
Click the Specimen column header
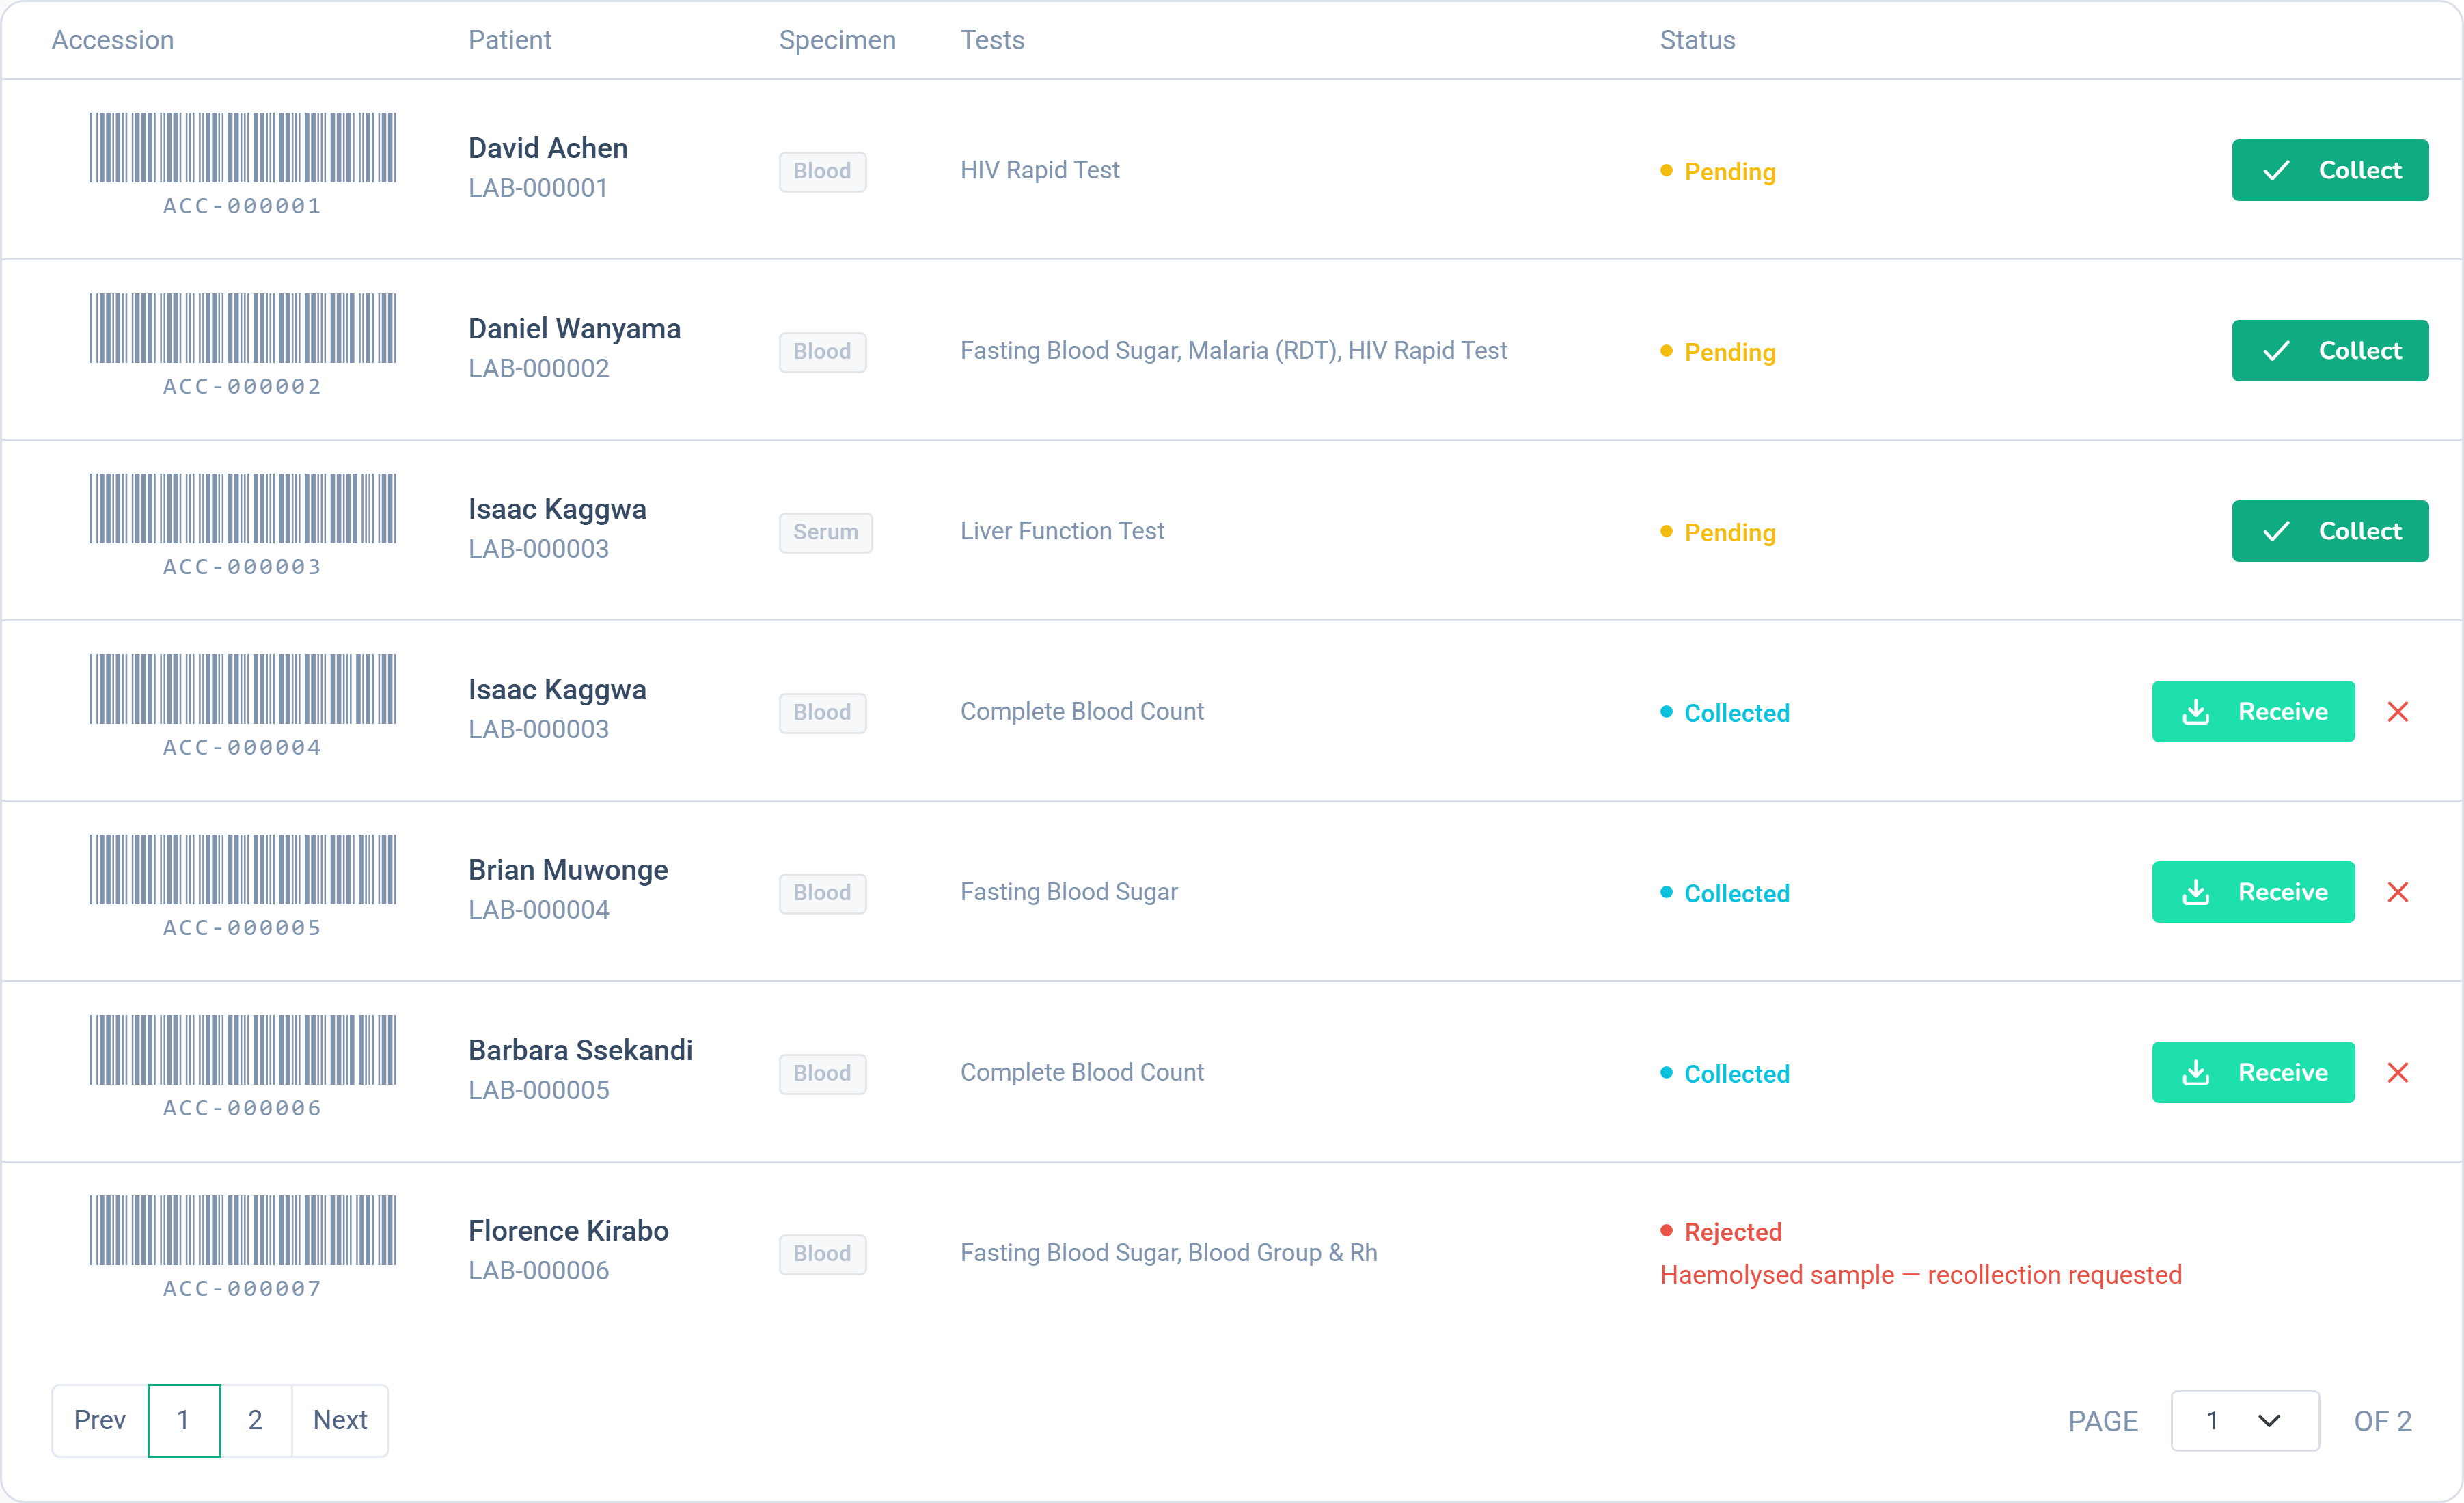pyautogui.click(x=837, y=40)
